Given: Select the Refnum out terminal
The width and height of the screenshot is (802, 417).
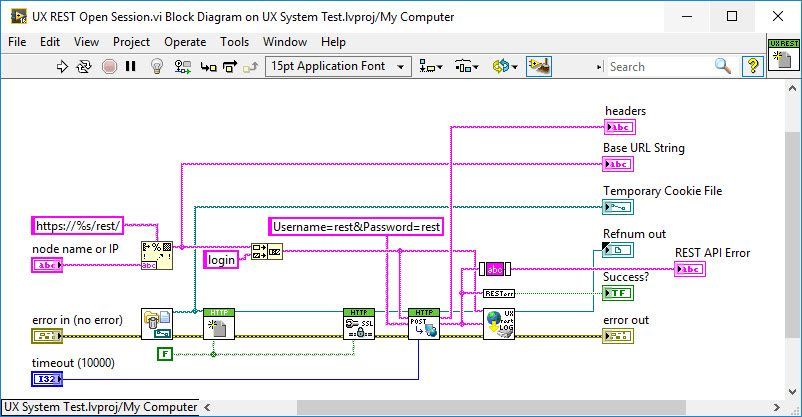Looking at the screenshot, I should [618, 250].
